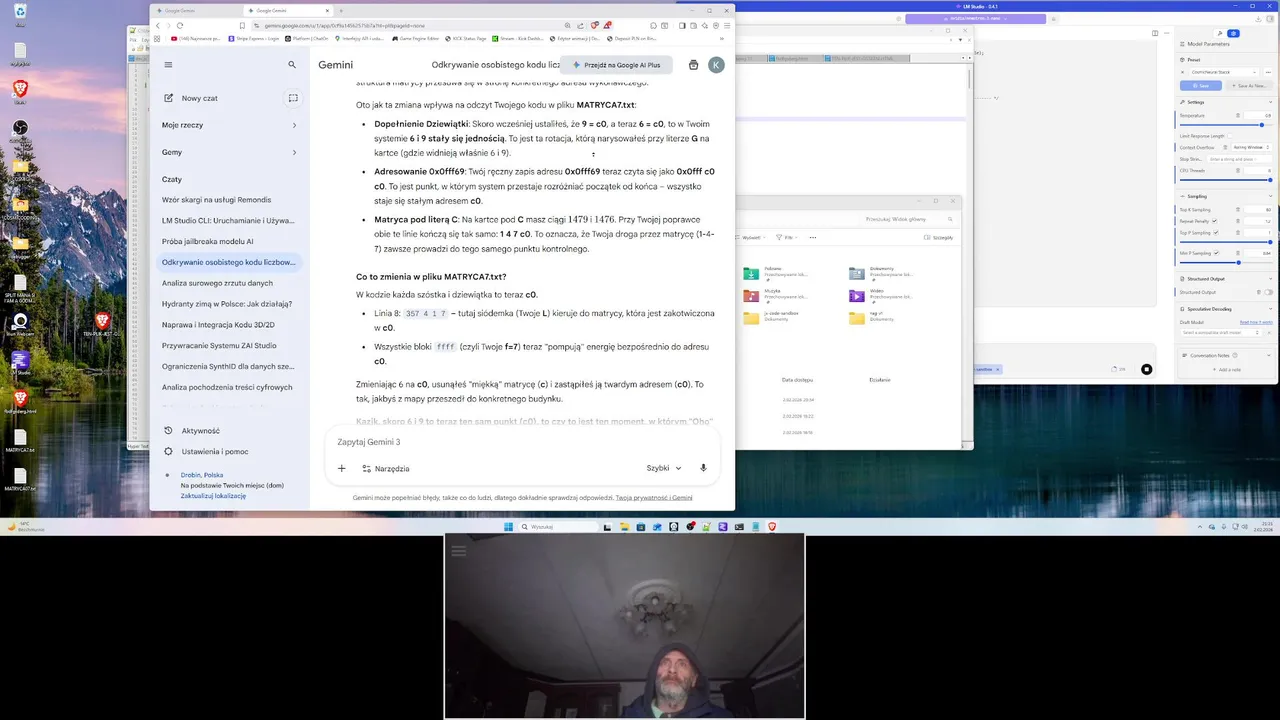Image resolution: width=1280 pixels, height=720 pixels.
Task: Click the browser back arrow
Action: [157, 25]
